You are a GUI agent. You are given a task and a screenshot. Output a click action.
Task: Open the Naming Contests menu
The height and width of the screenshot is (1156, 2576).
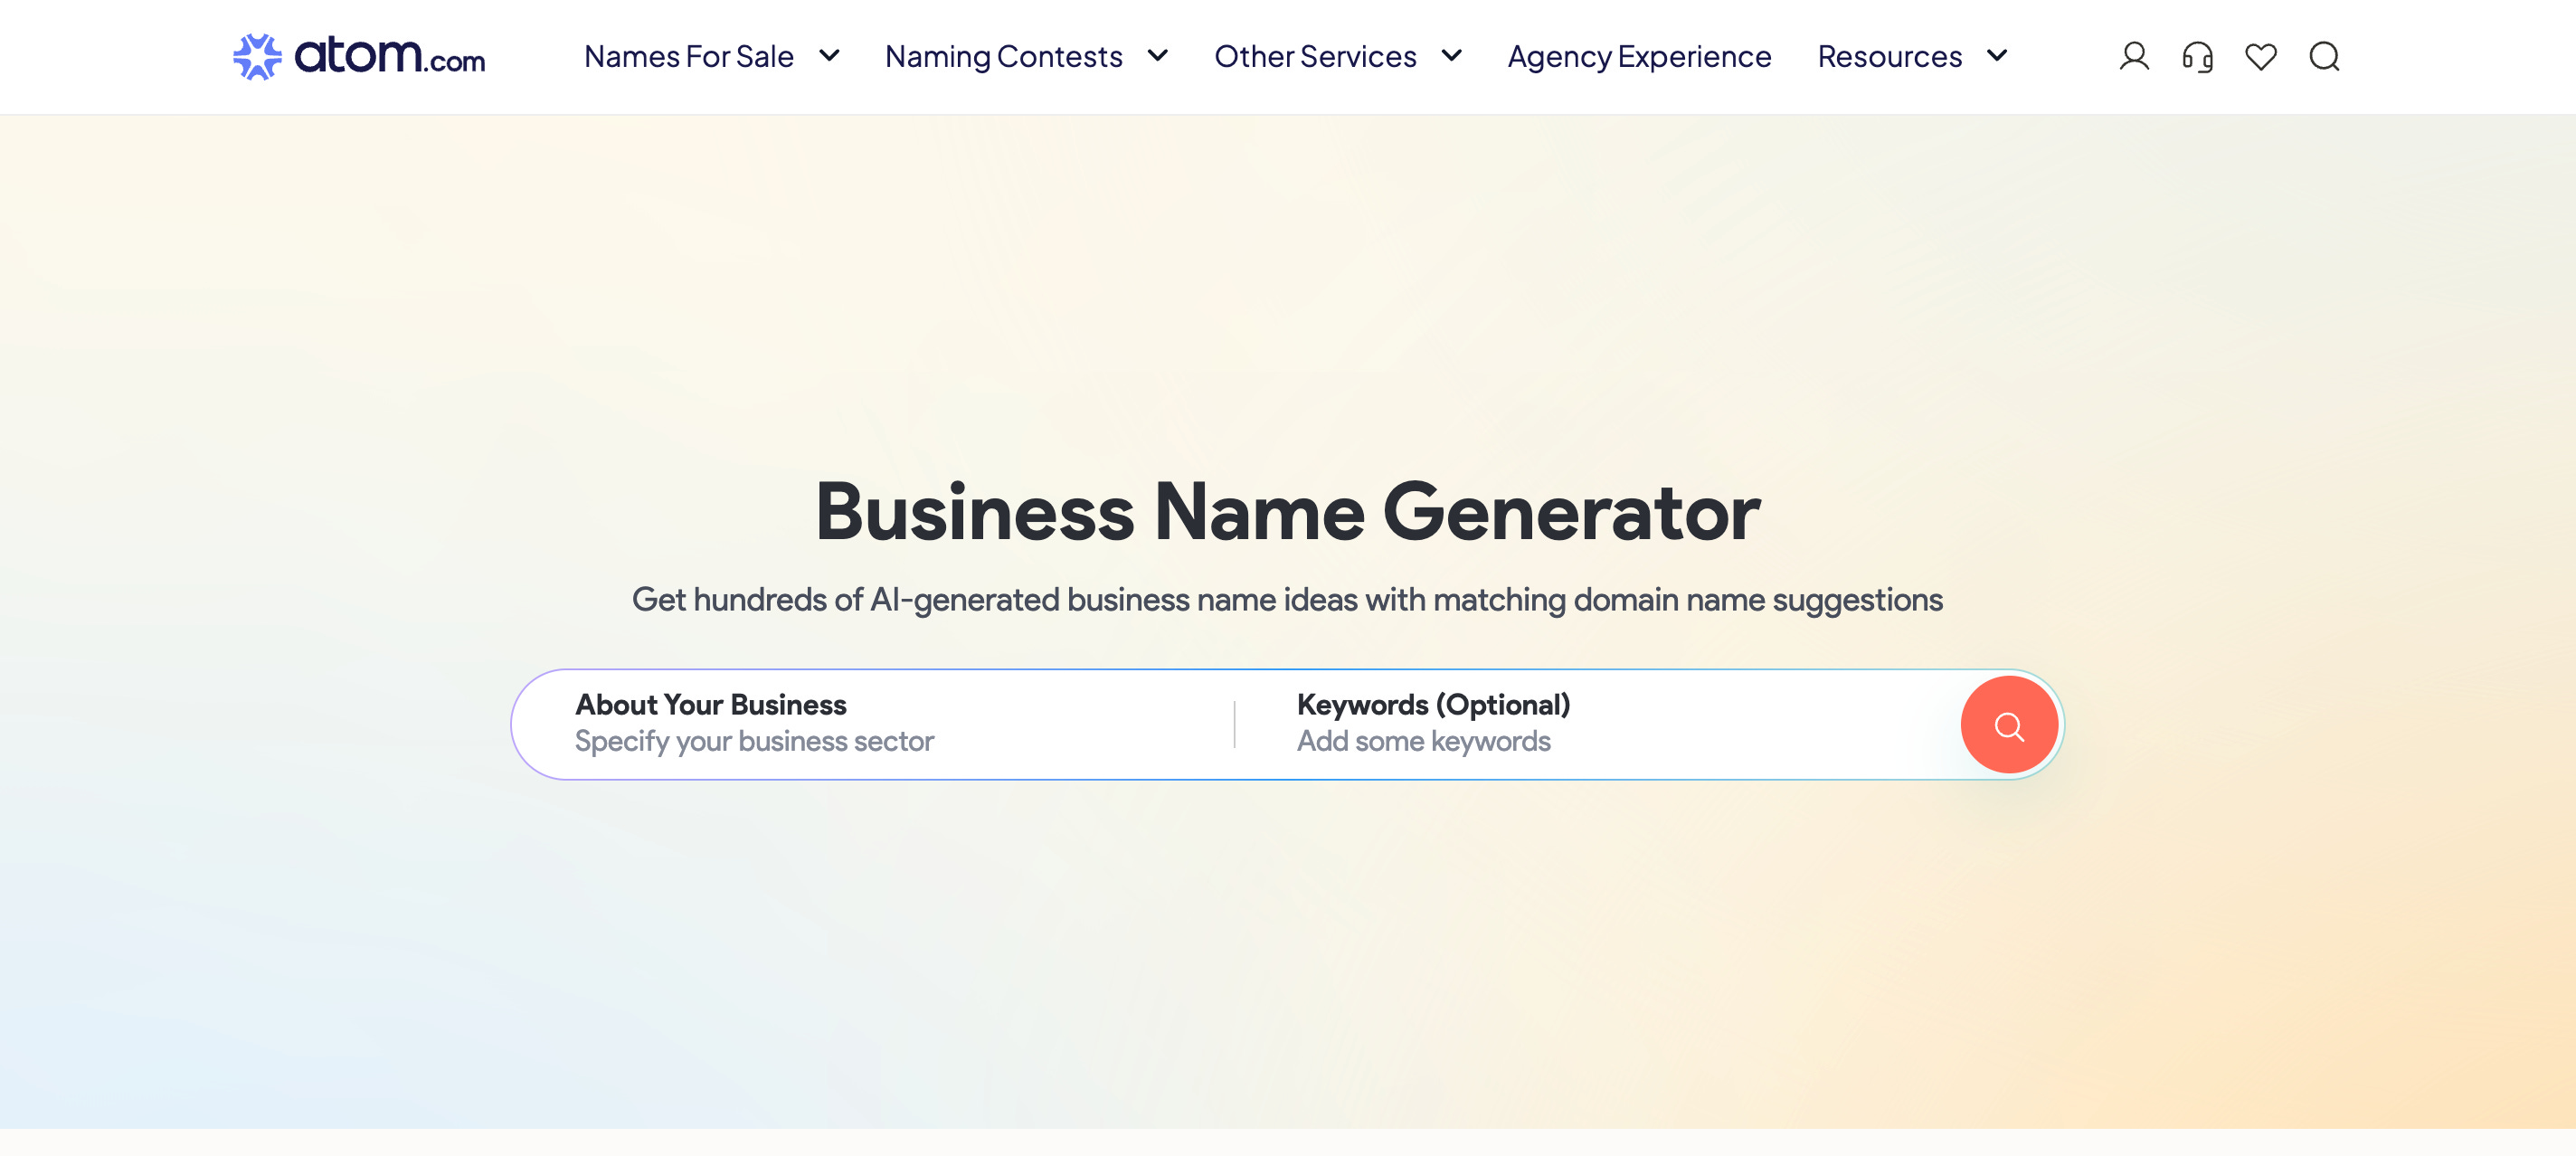1003,56
